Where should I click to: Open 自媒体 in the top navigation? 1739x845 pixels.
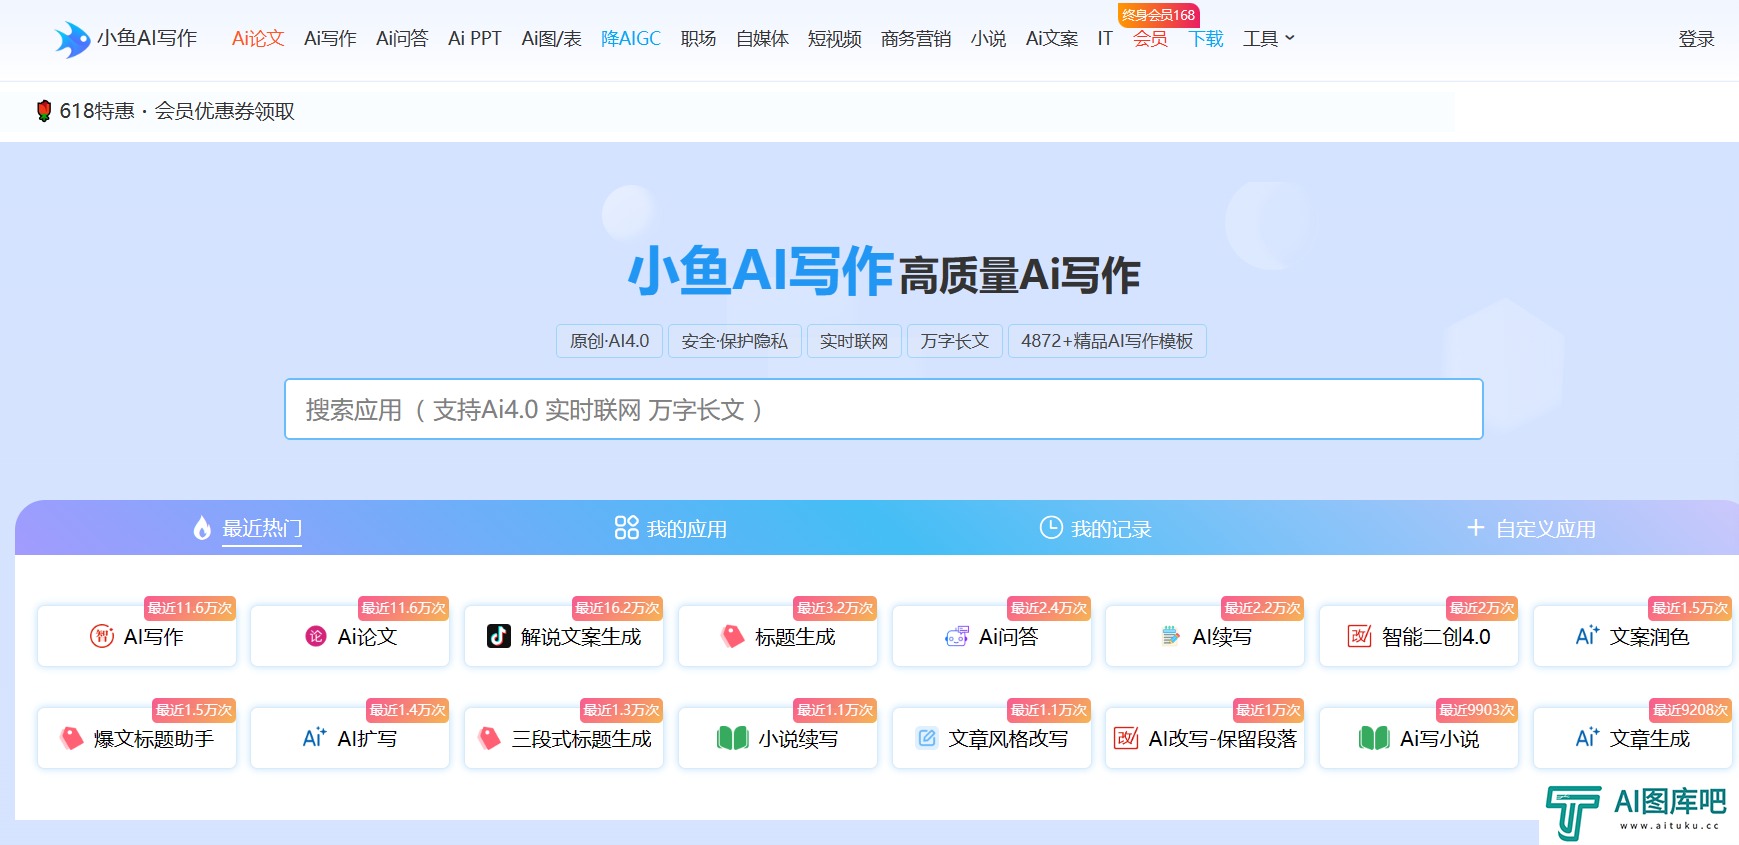point(762,39)
